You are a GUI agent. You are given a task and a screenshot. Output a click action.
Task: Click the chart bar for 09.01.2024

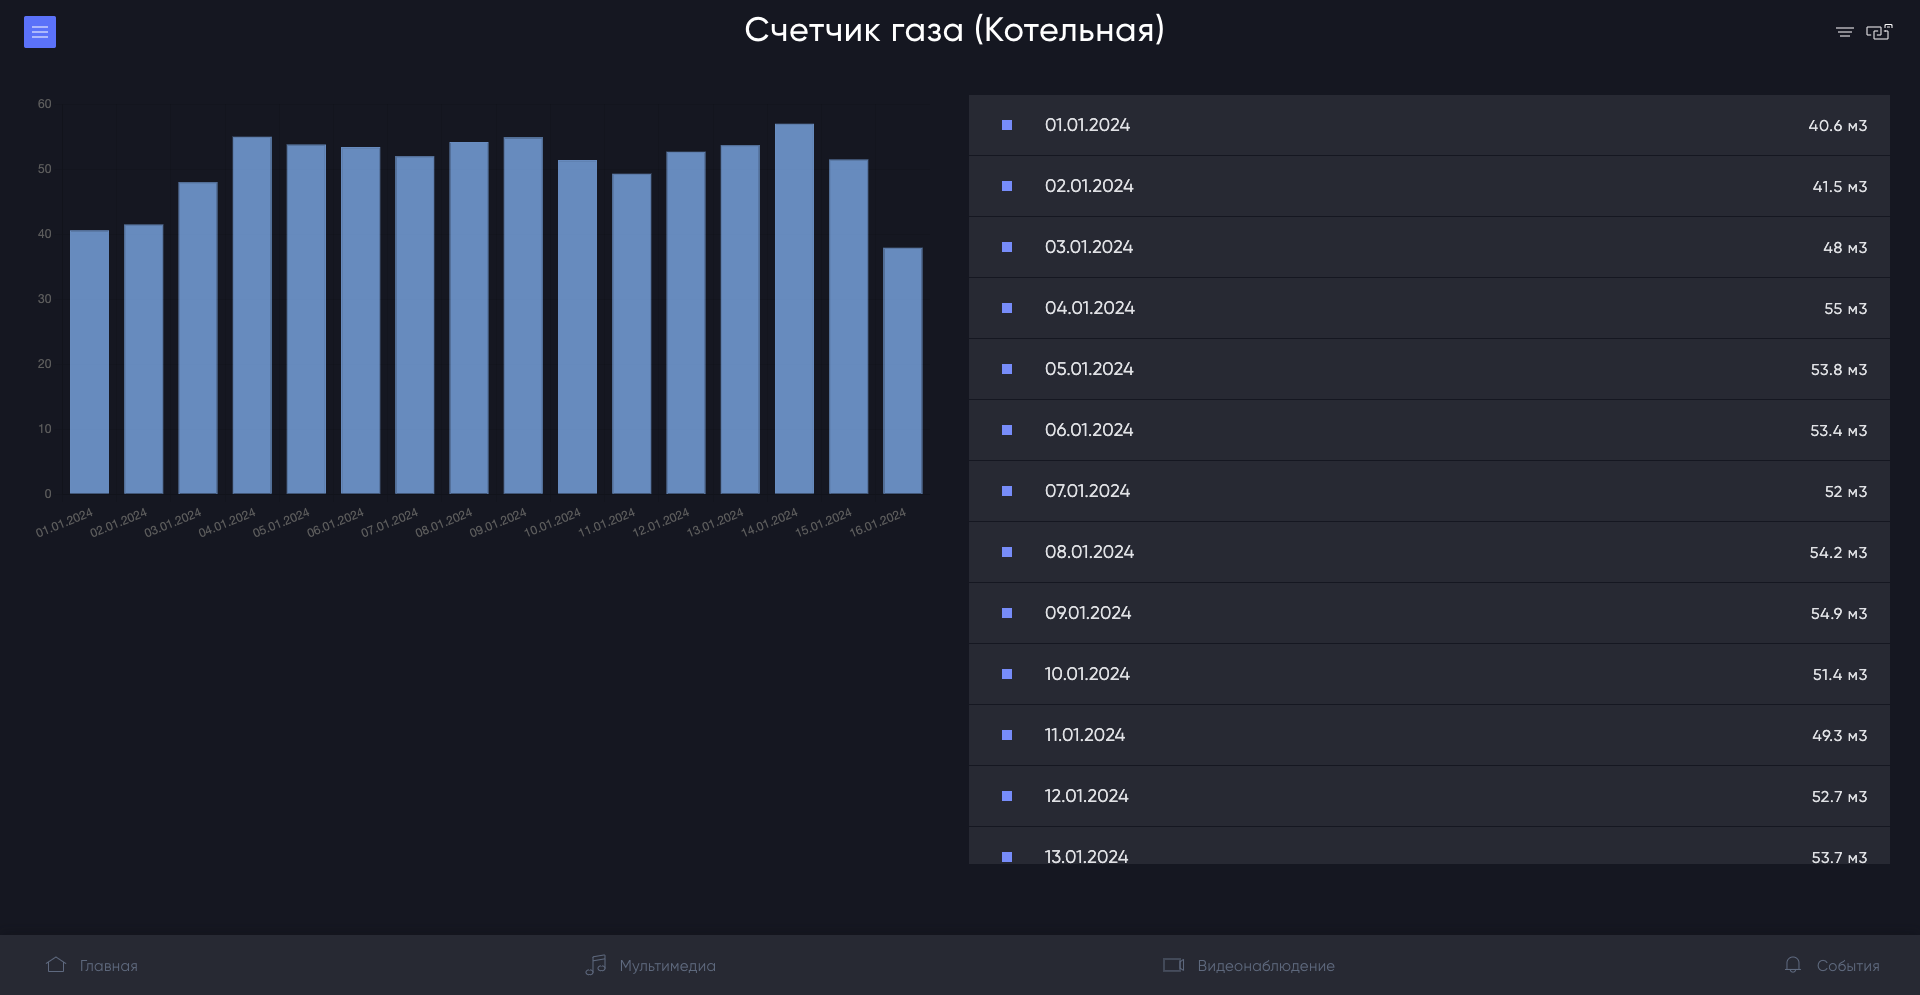523,315
